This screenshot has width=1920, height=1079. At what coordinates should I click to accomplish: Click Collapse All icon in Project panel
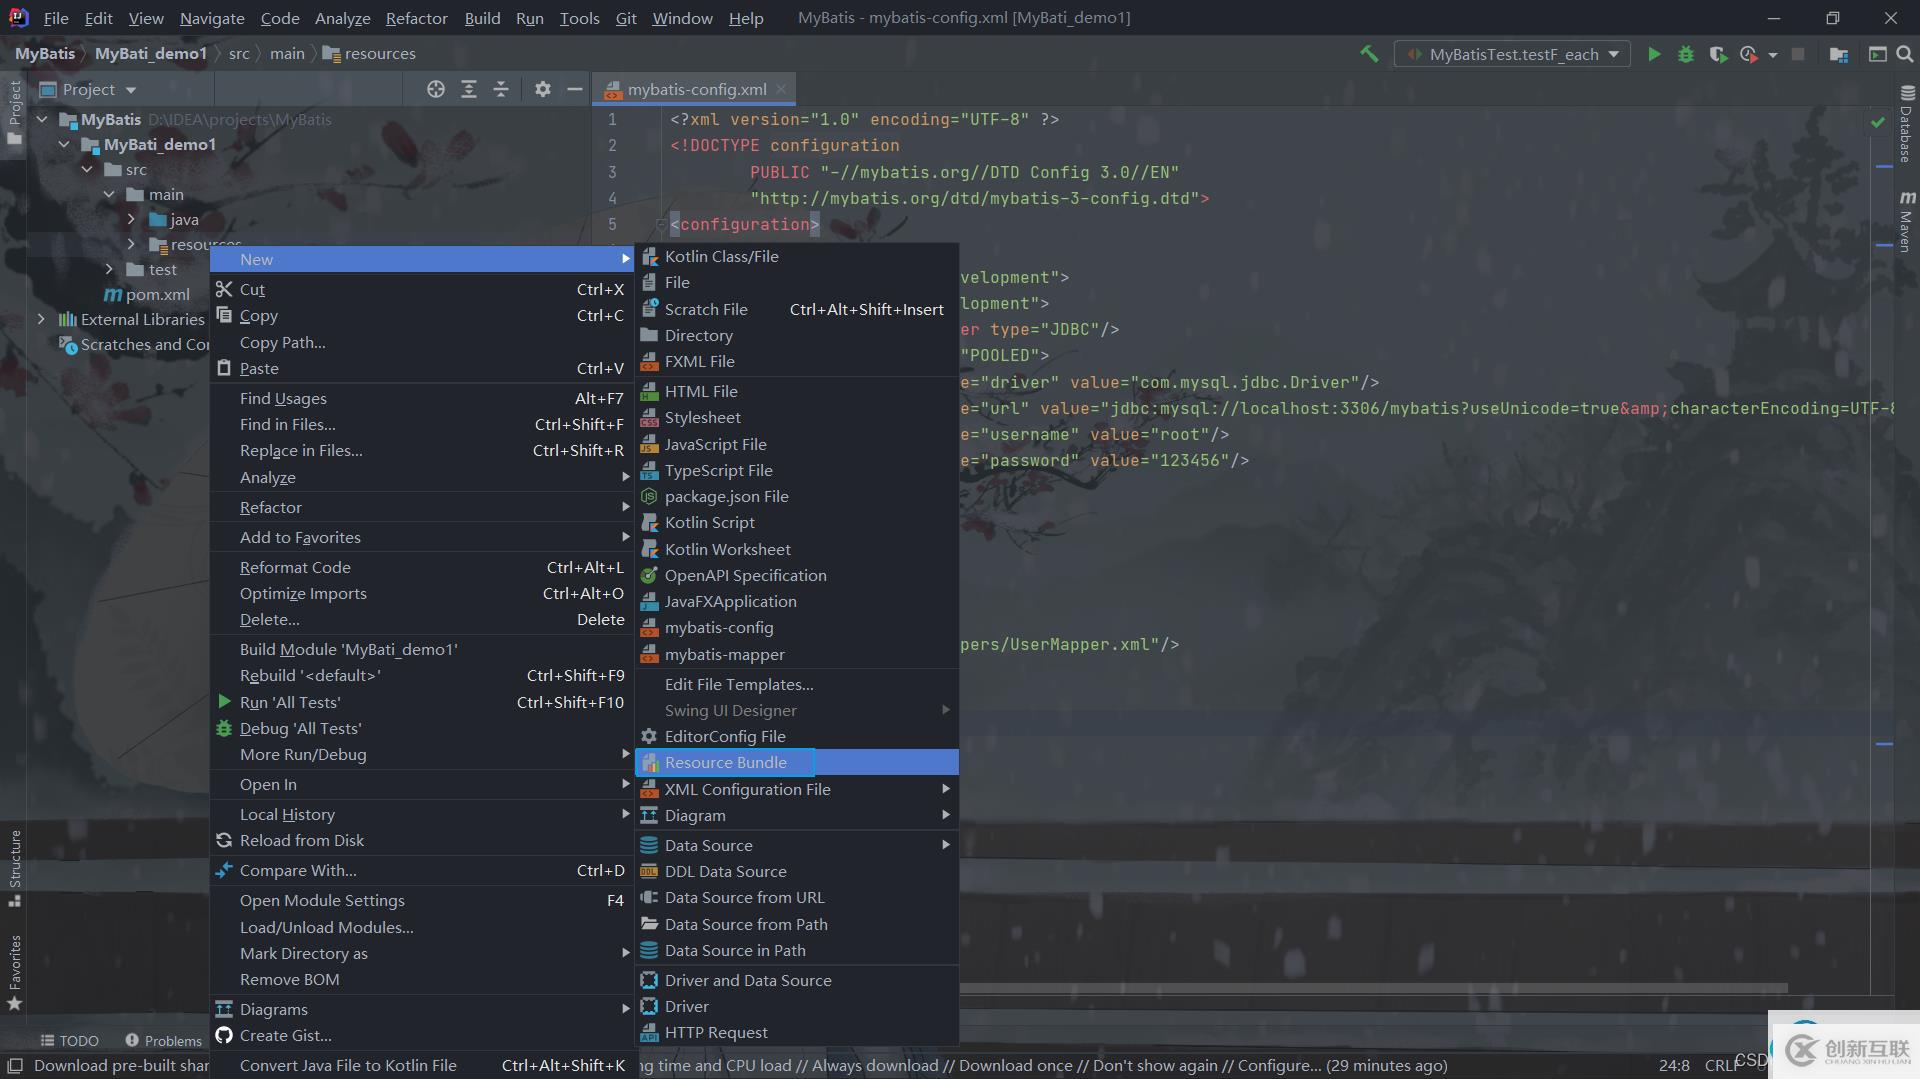tap(501, 89)
